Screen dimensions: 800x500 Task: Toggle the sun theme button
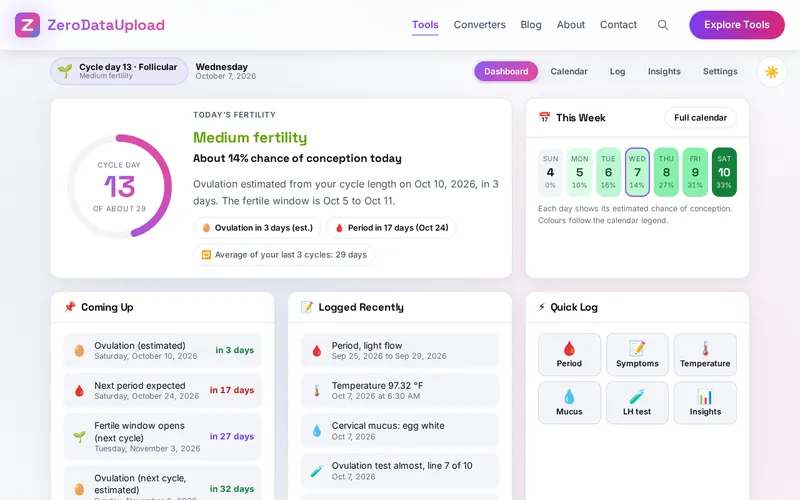click(x=771, y=72)
